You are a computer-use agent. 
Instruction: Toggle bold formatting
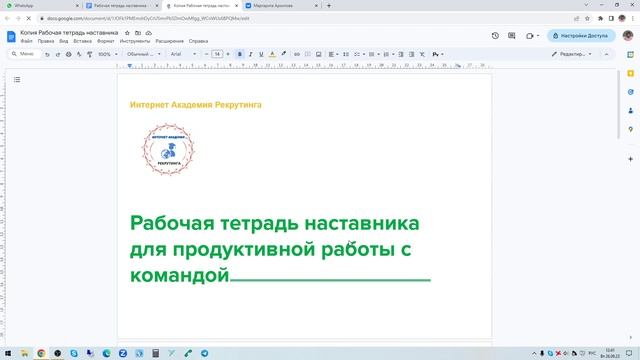tap(240, 54)
